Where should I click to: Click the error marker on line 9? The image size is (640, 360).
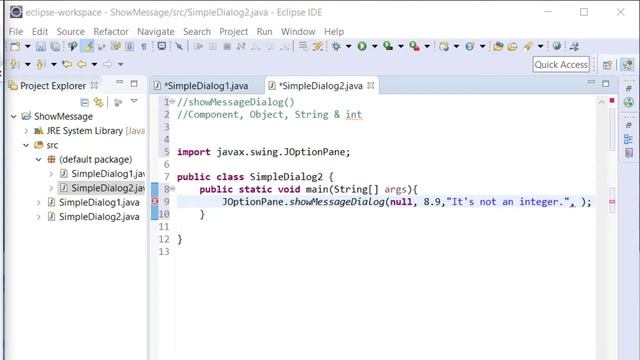155,201
